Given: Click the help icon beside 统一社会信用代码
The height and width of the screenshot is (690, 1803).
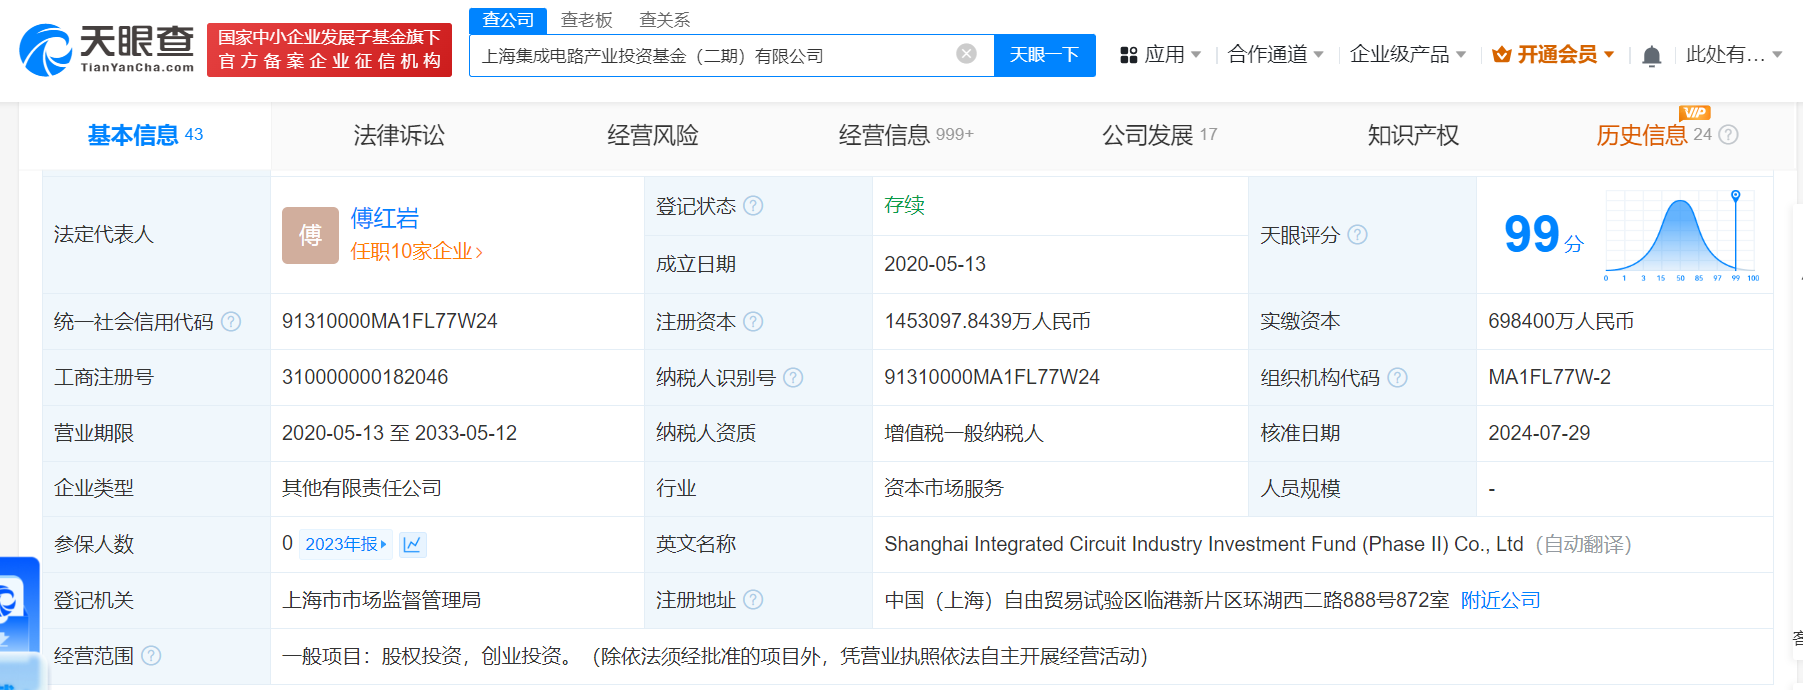Looking at the screenshot, I should pyautogui.click(x=231, y=322).
